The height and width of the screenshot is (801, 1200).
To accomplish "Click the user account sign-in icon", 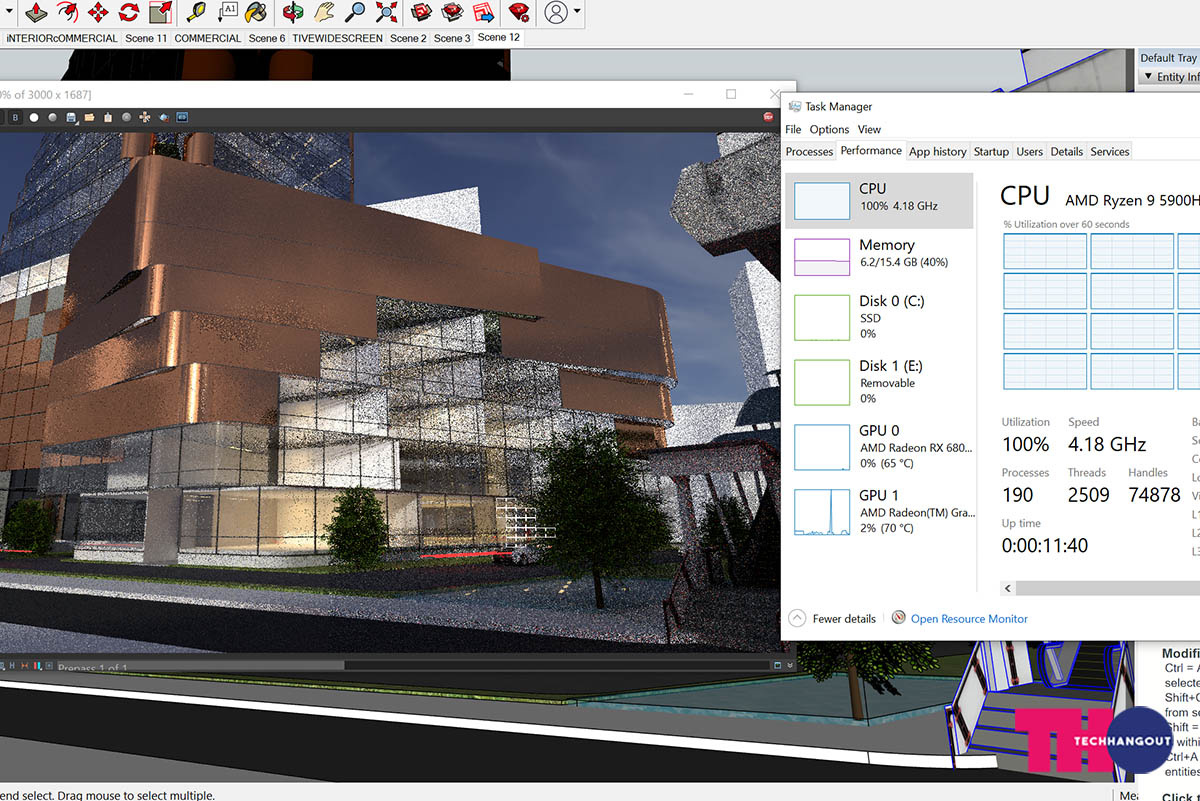I will [556, 13].
